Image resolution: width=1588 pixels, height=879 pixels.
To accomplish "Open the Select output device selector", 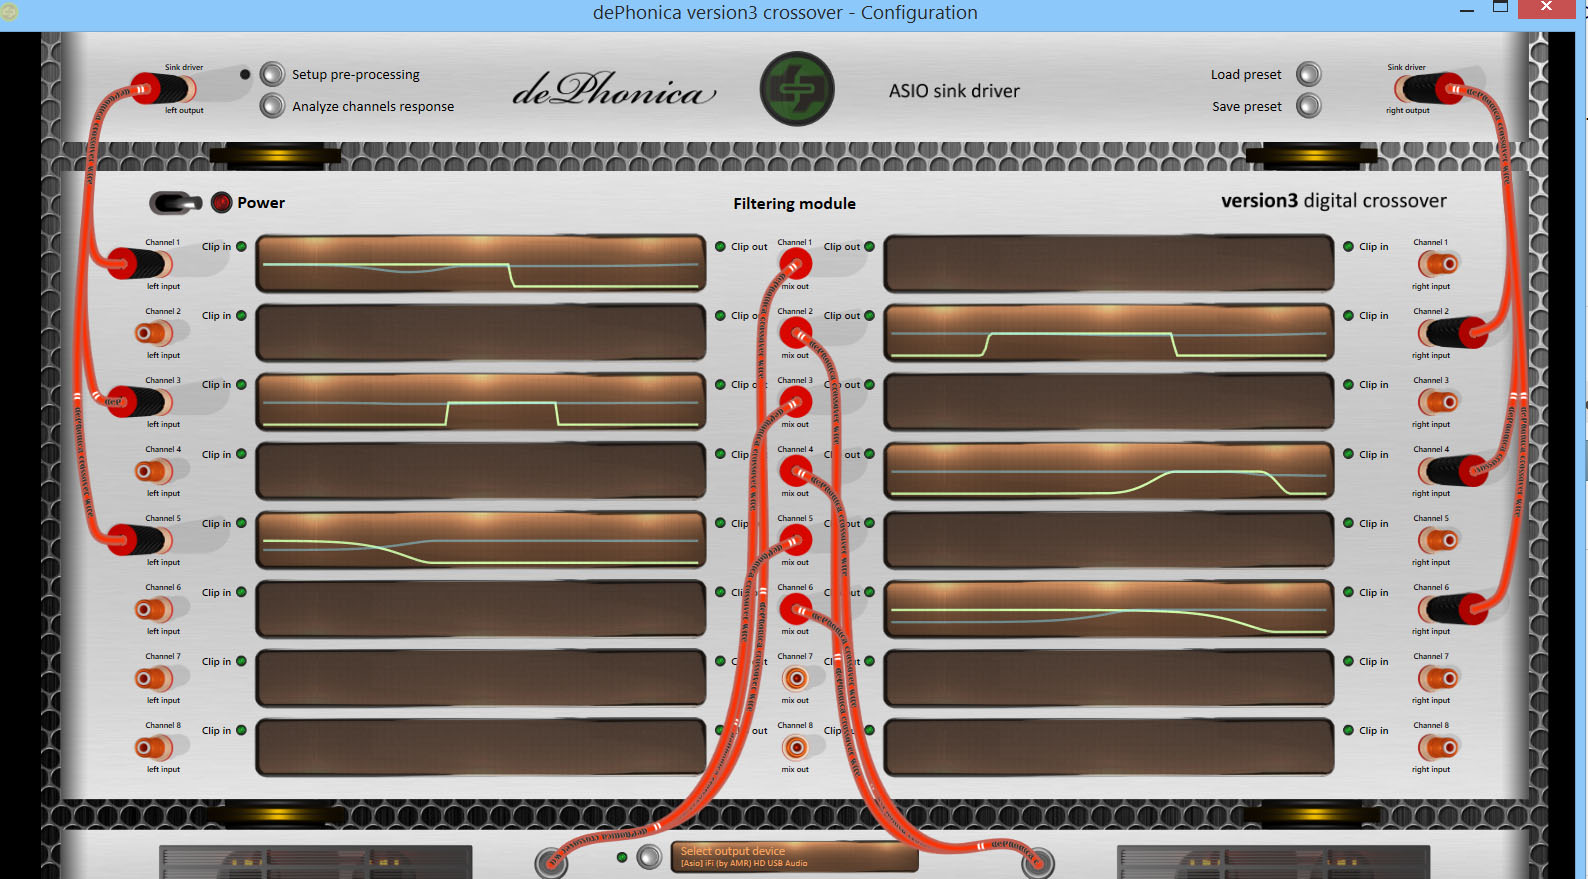I will [x=795, y=857].
